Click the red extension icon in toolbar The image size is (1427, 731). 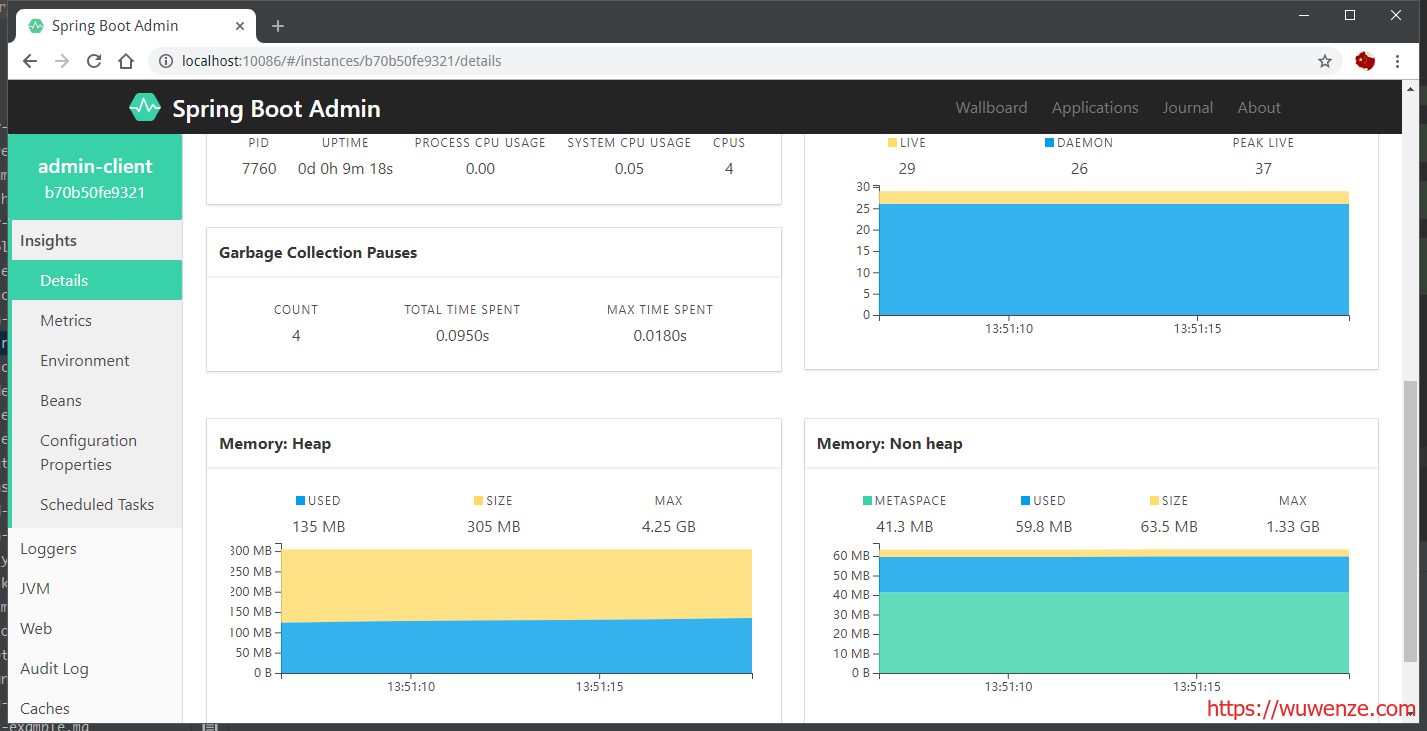tap(1365, 61)
